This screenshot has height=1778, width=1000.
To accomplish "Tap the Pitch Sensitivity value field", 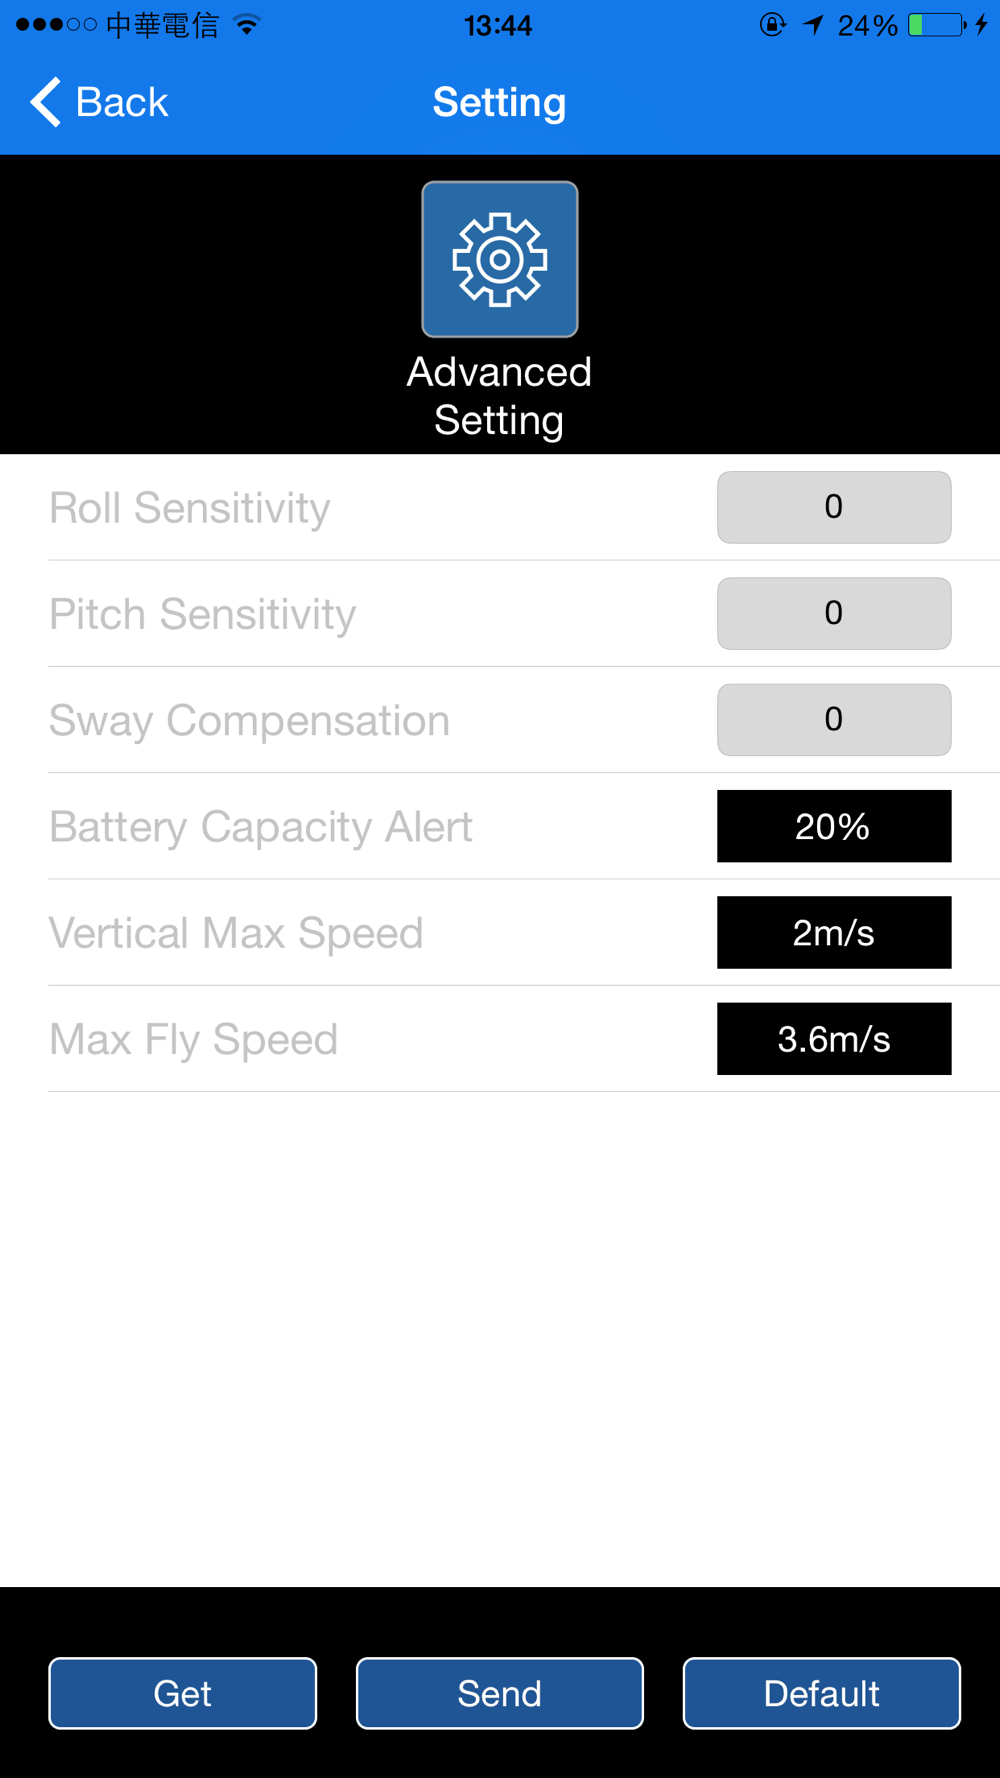I will (833, 613).
